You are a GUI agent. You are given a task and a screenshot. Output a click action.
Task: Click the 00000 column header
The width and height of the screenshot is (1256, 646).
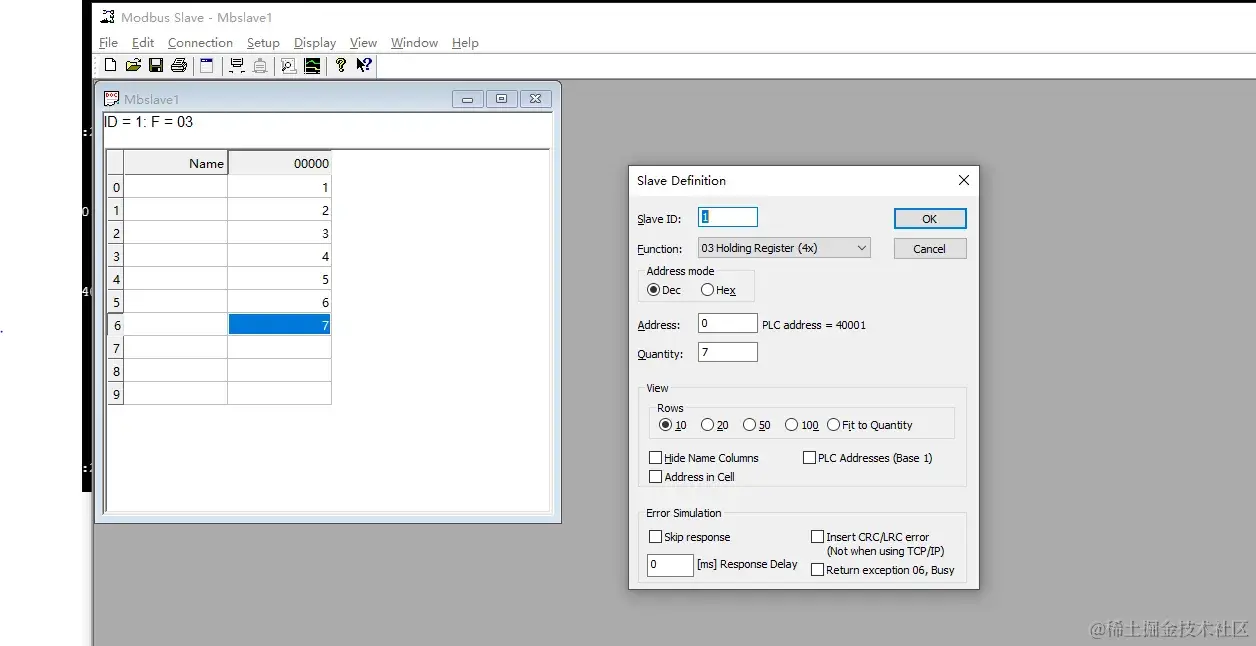(279, 163)
